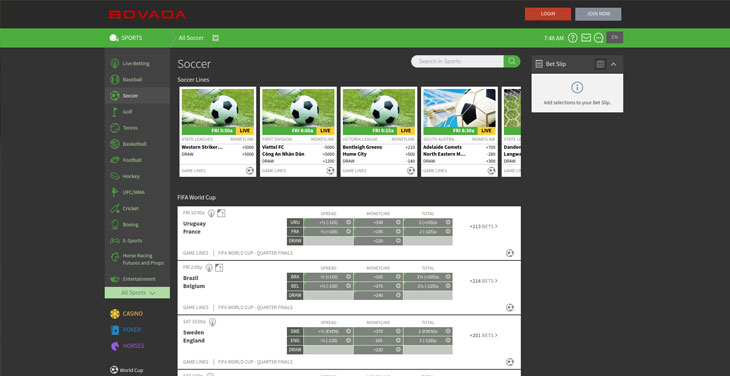Image resolution: width=730 pixels, height=376 pixels.
Task: Click the Horse Racing Futures icon
Action: [x=115, y=257]
